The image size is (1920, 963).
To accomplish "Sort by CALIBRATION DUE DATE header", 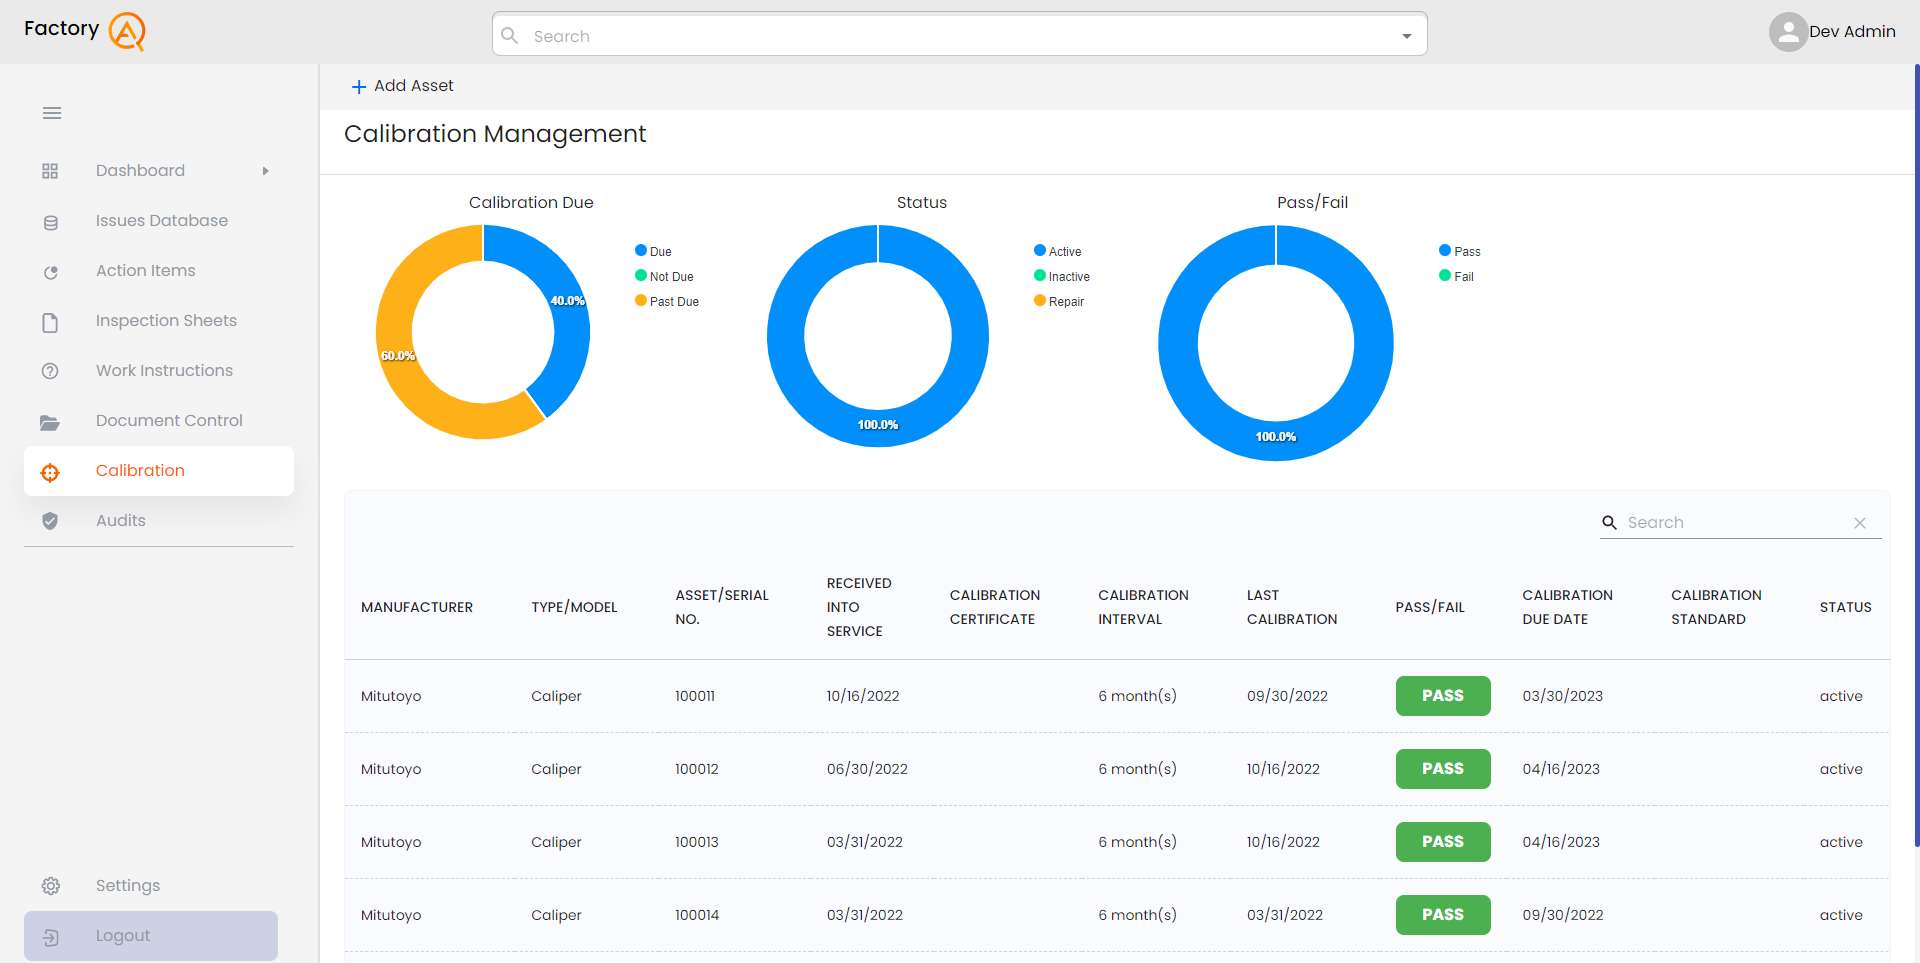I will coord(1567,607).
